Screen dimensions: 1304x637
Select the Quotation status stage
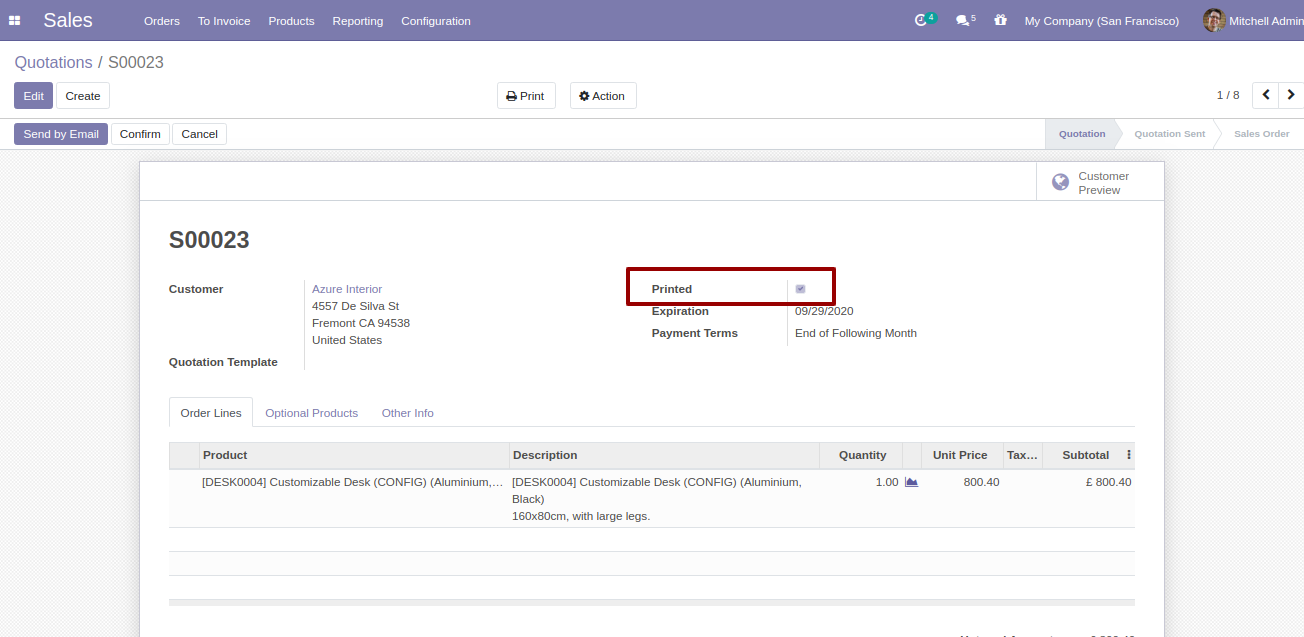pos(1082,134)
